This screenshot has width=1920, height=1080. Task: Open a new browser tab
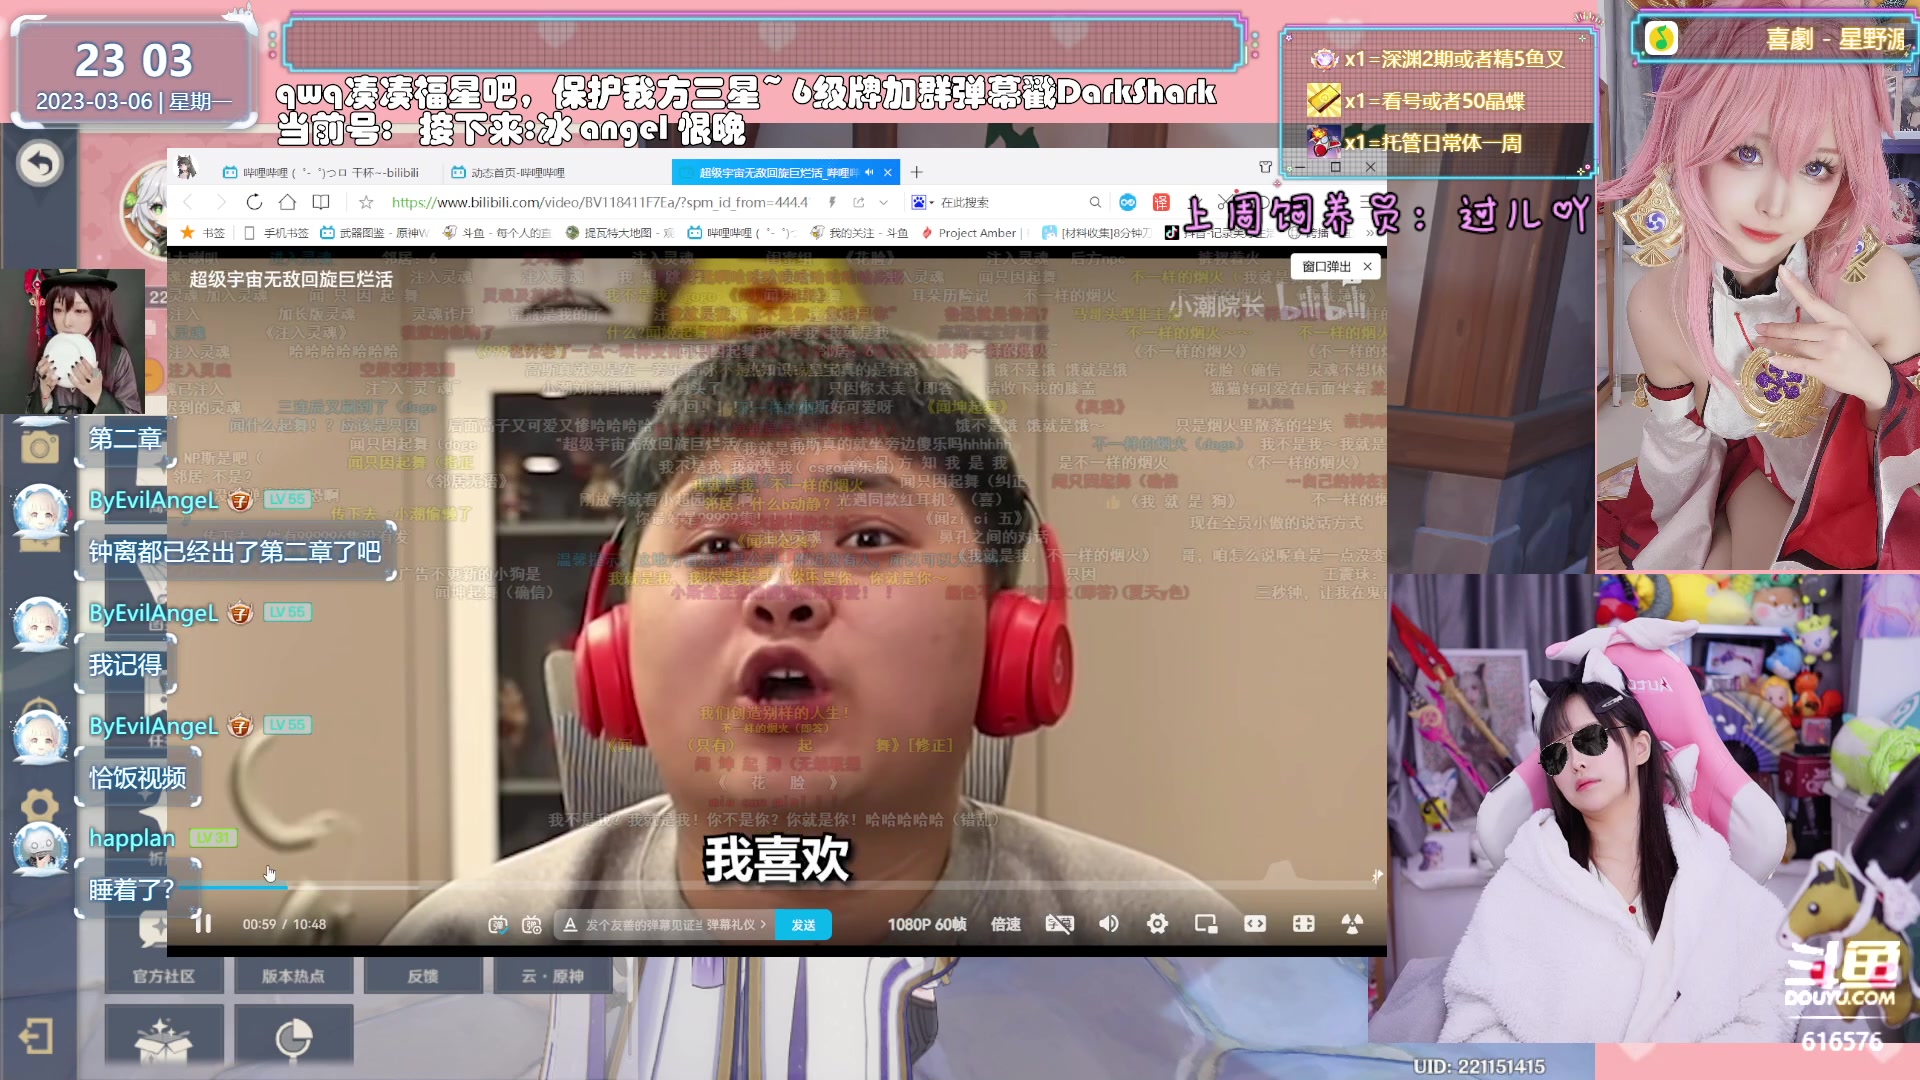[x=916, y=172]
